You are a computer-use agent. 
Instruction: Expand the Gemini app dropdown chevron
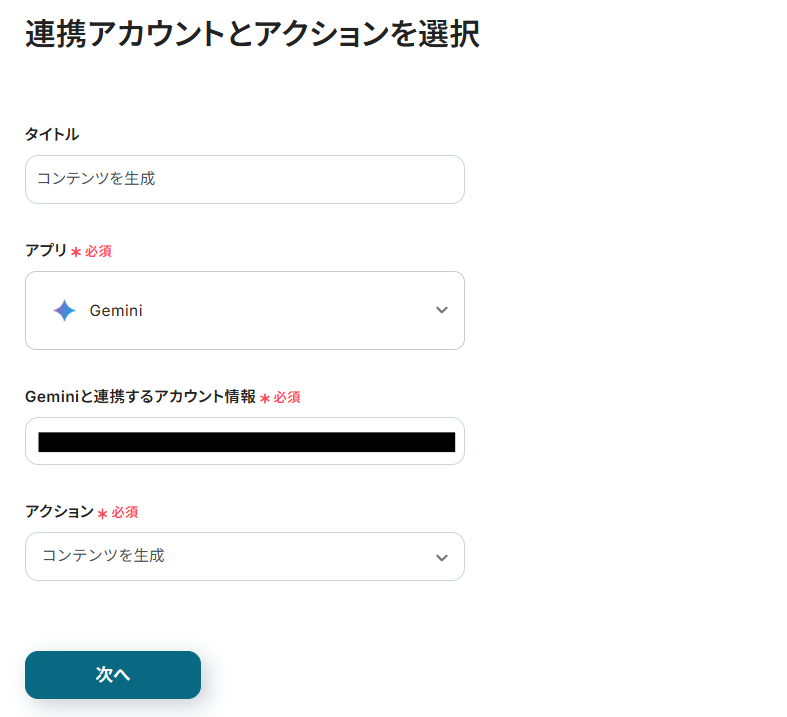[x=441, y=311]
